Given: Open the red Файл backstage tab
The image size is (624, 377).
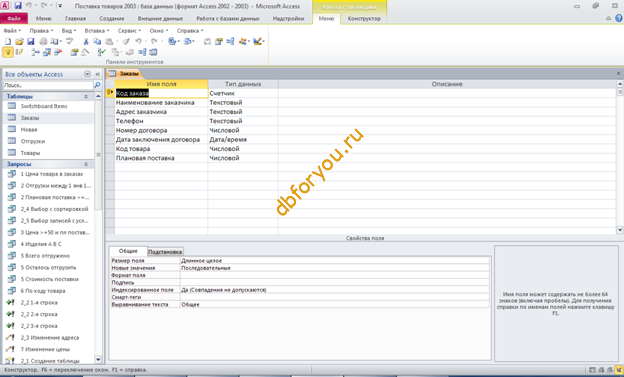Looking at the screenshot, I should [x=14, y=18].
